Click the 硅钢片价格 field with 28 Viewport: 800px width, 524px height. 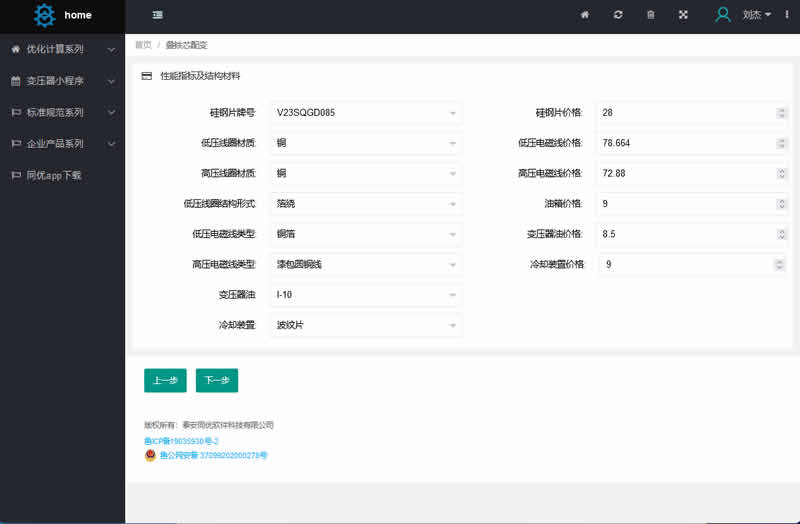[692, 113]
